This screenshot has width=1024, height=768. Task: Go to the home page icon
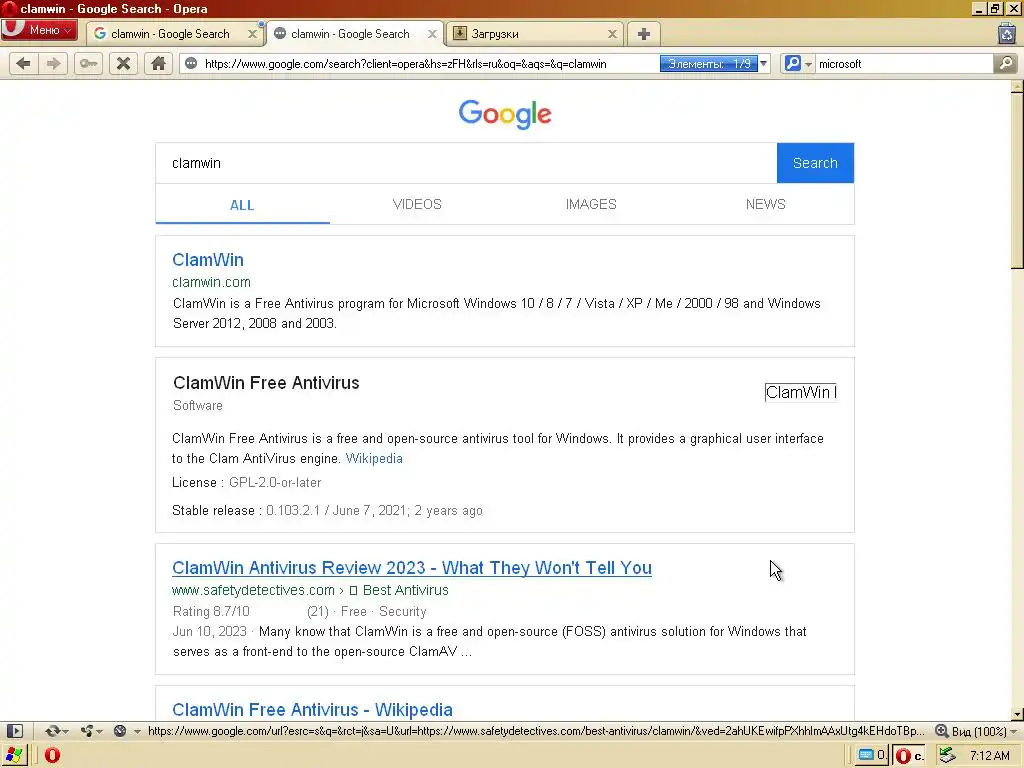click(158, 63)
